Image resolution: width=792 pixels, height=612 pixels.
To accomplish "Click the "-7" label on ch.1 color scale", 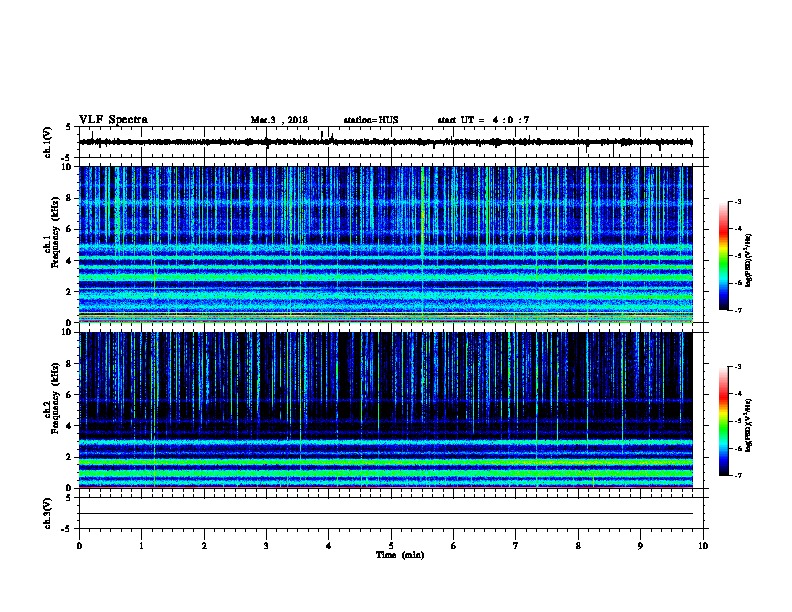I will [737, 311].
